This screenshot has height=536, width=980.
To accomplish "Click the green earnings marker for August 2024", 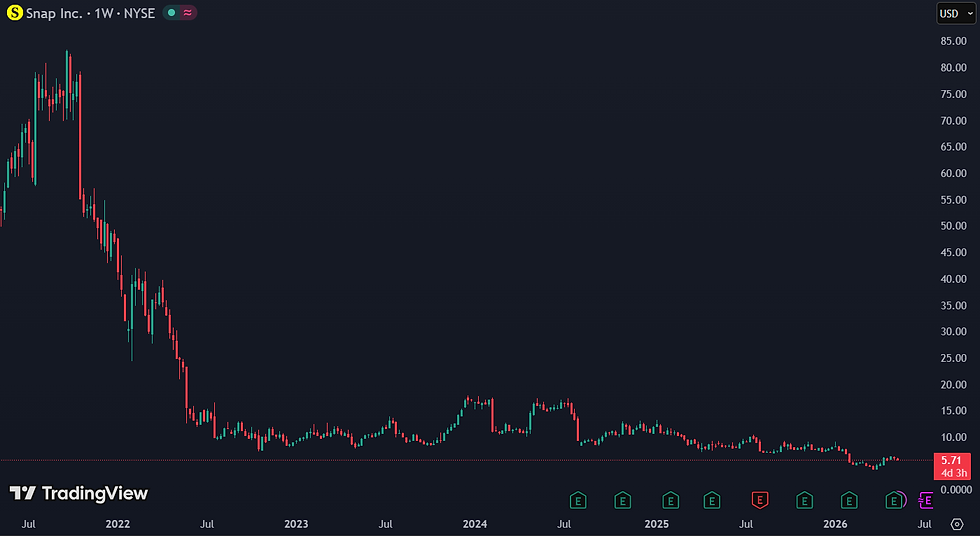I will click(x=578, y=500).
